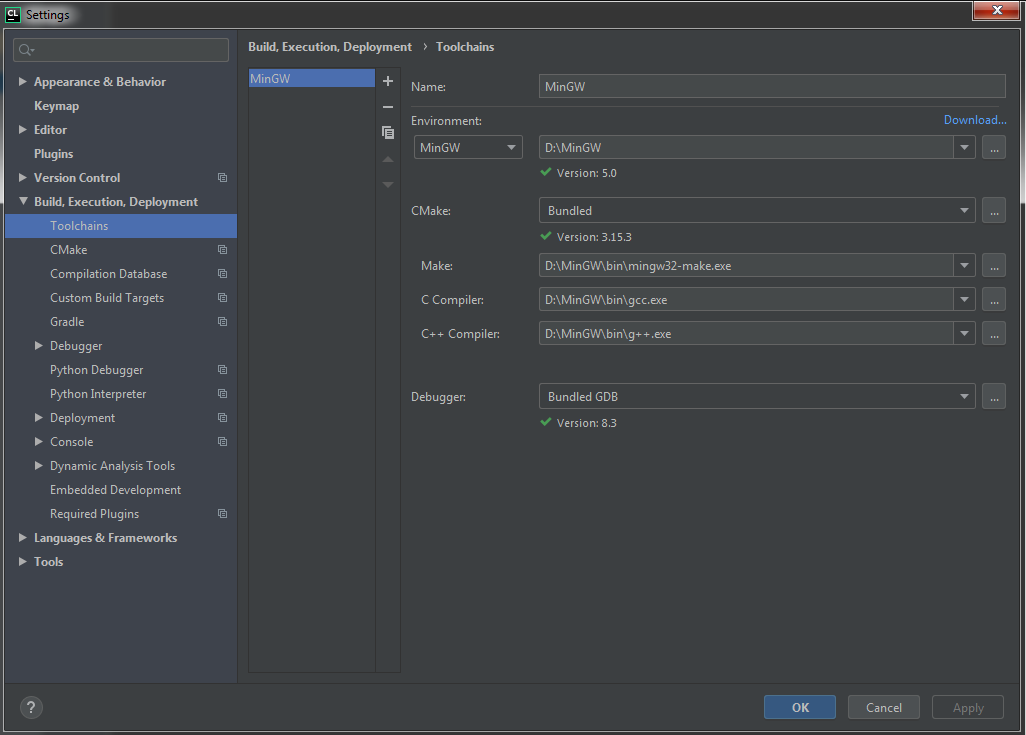Click the search magnifier icon
Screen dimensions: 1026x735
pos(26,50)
